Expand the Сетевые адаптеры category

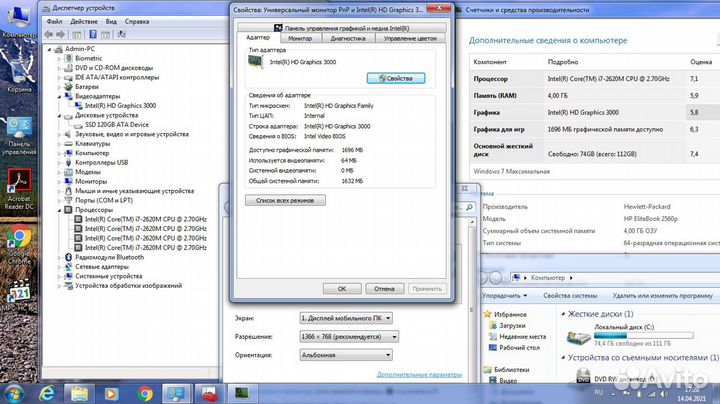[x=59, y=267]
